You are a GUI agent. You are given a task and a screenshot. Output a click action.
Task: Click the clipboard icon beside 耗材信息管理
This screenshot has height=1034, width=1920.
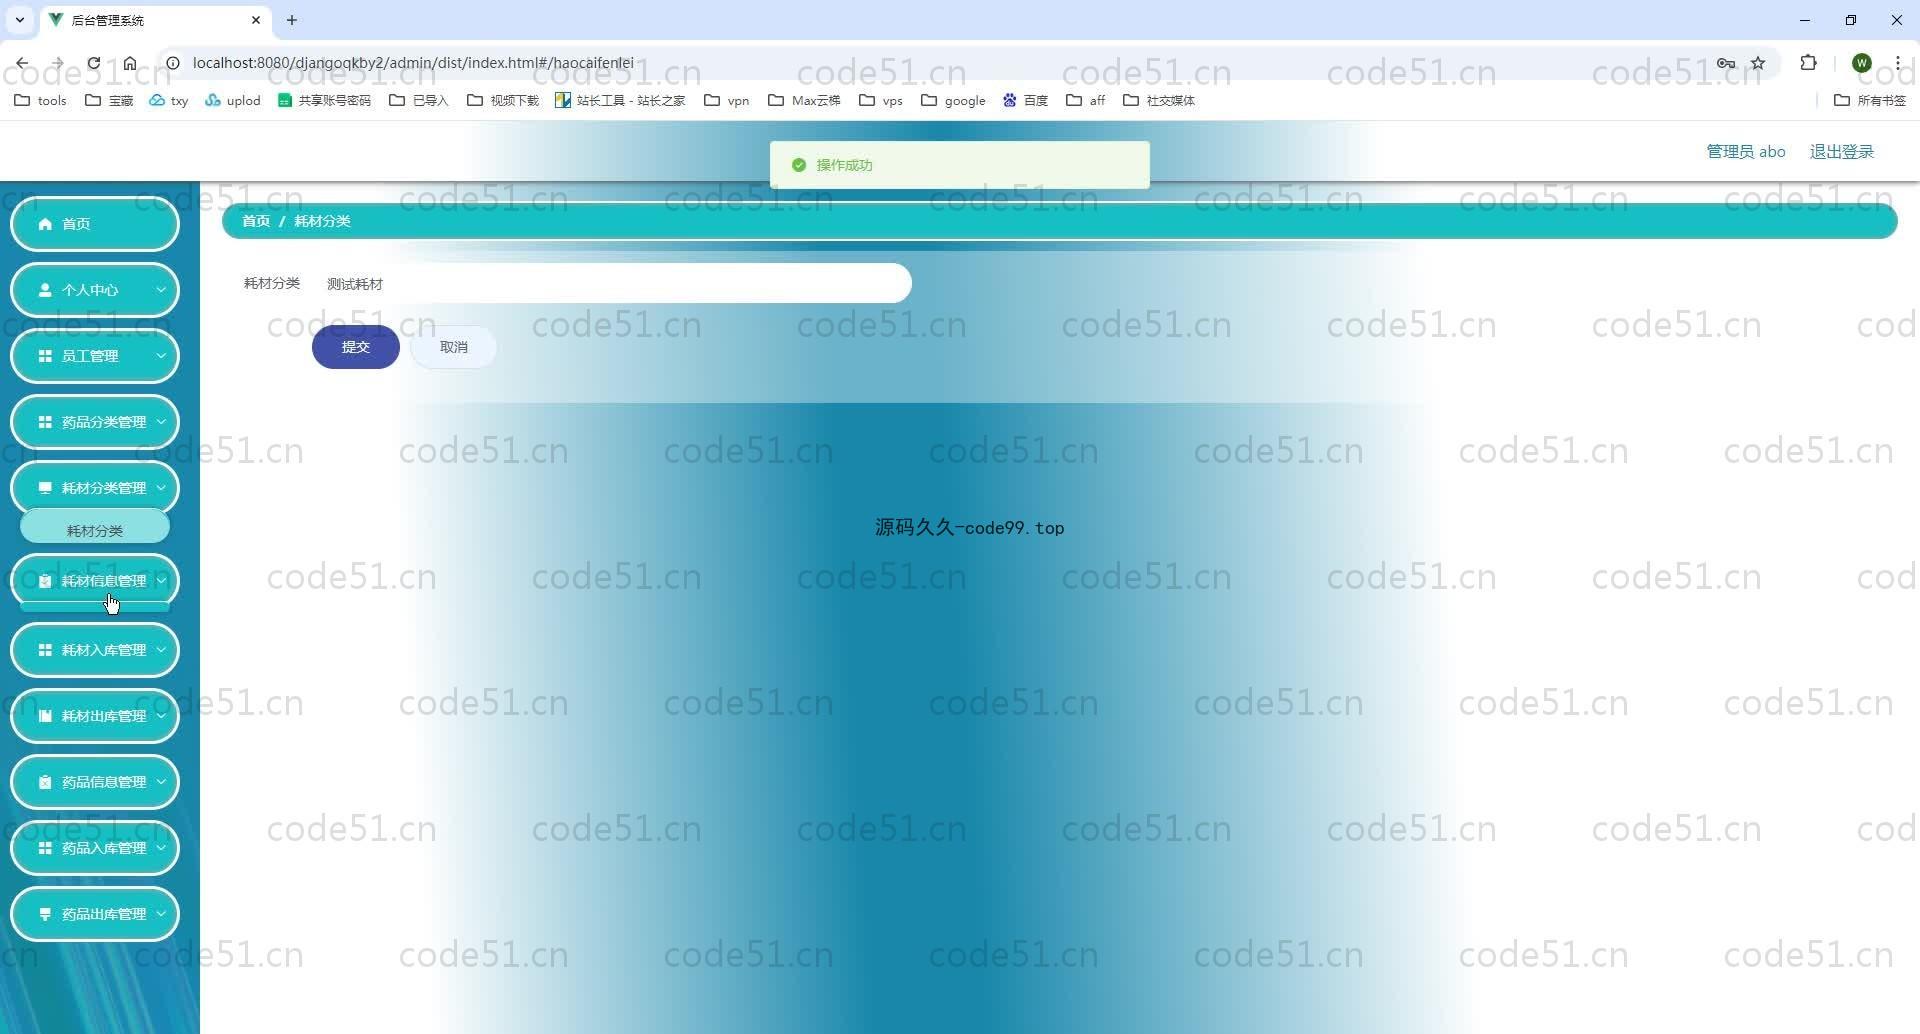pos(45,581)
